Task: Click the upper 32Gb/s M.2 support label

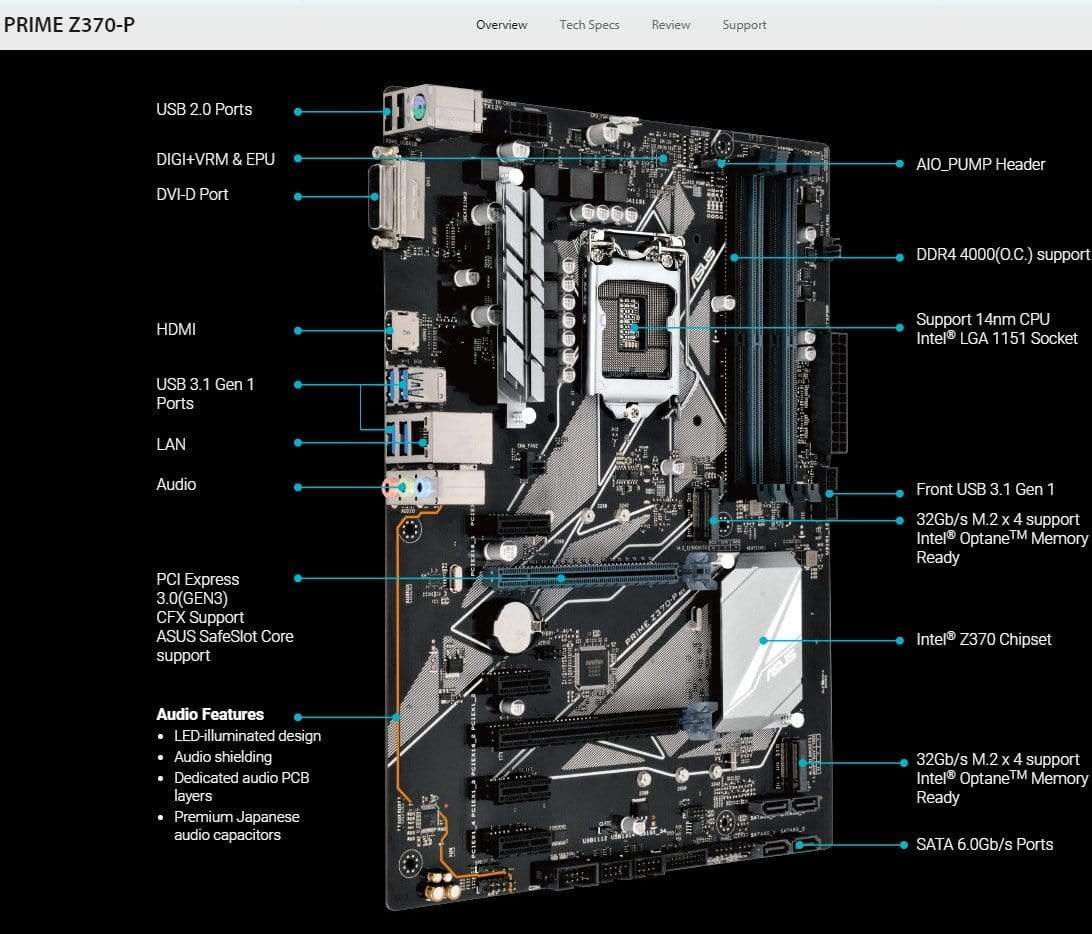Action: click(1000, 538)
